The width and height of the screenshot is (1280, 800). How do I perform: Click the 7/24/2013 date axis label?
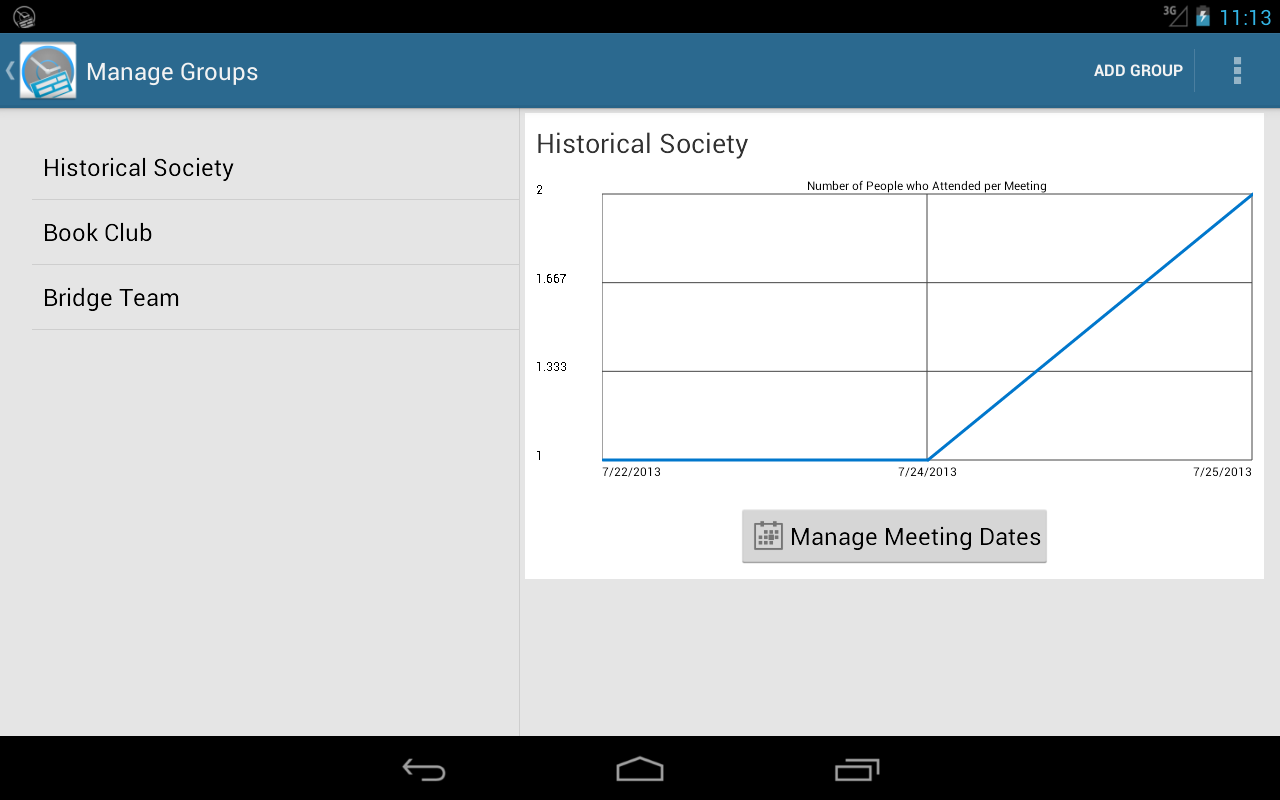pos(927,472)
